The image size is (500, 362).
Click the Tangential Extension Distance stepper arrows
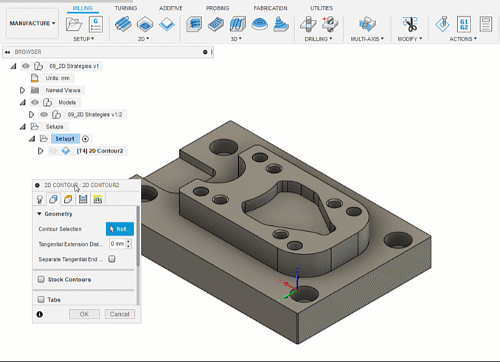(x=129, y=244)
